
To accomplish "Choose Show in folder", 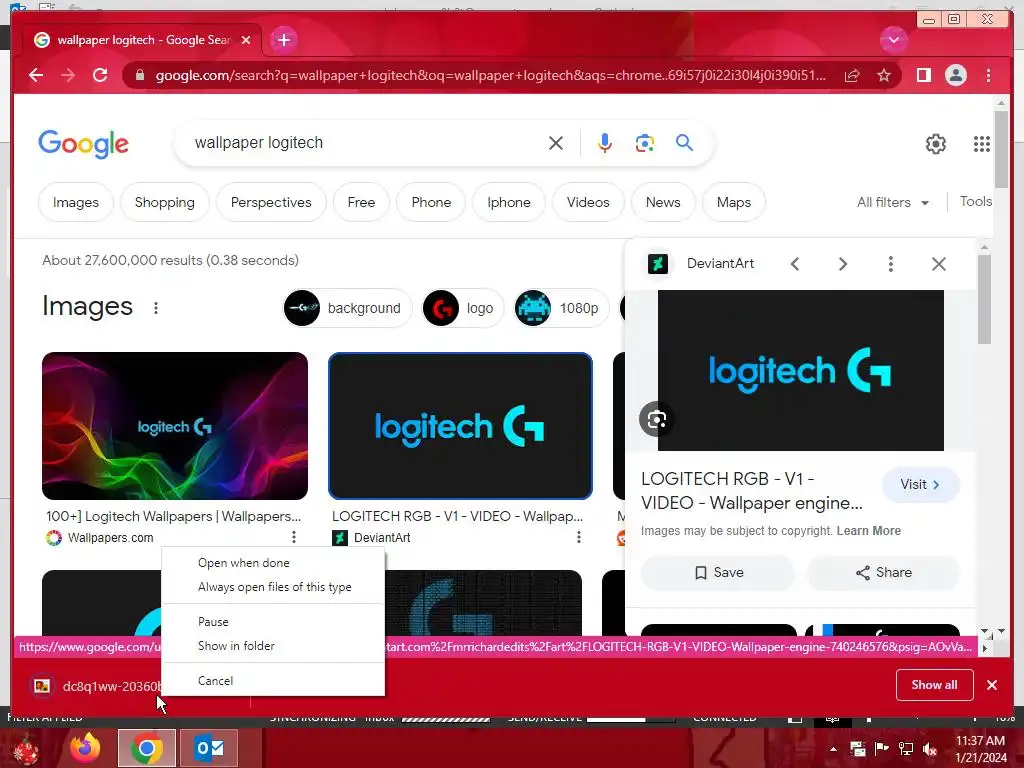I will tap(273, 646).
